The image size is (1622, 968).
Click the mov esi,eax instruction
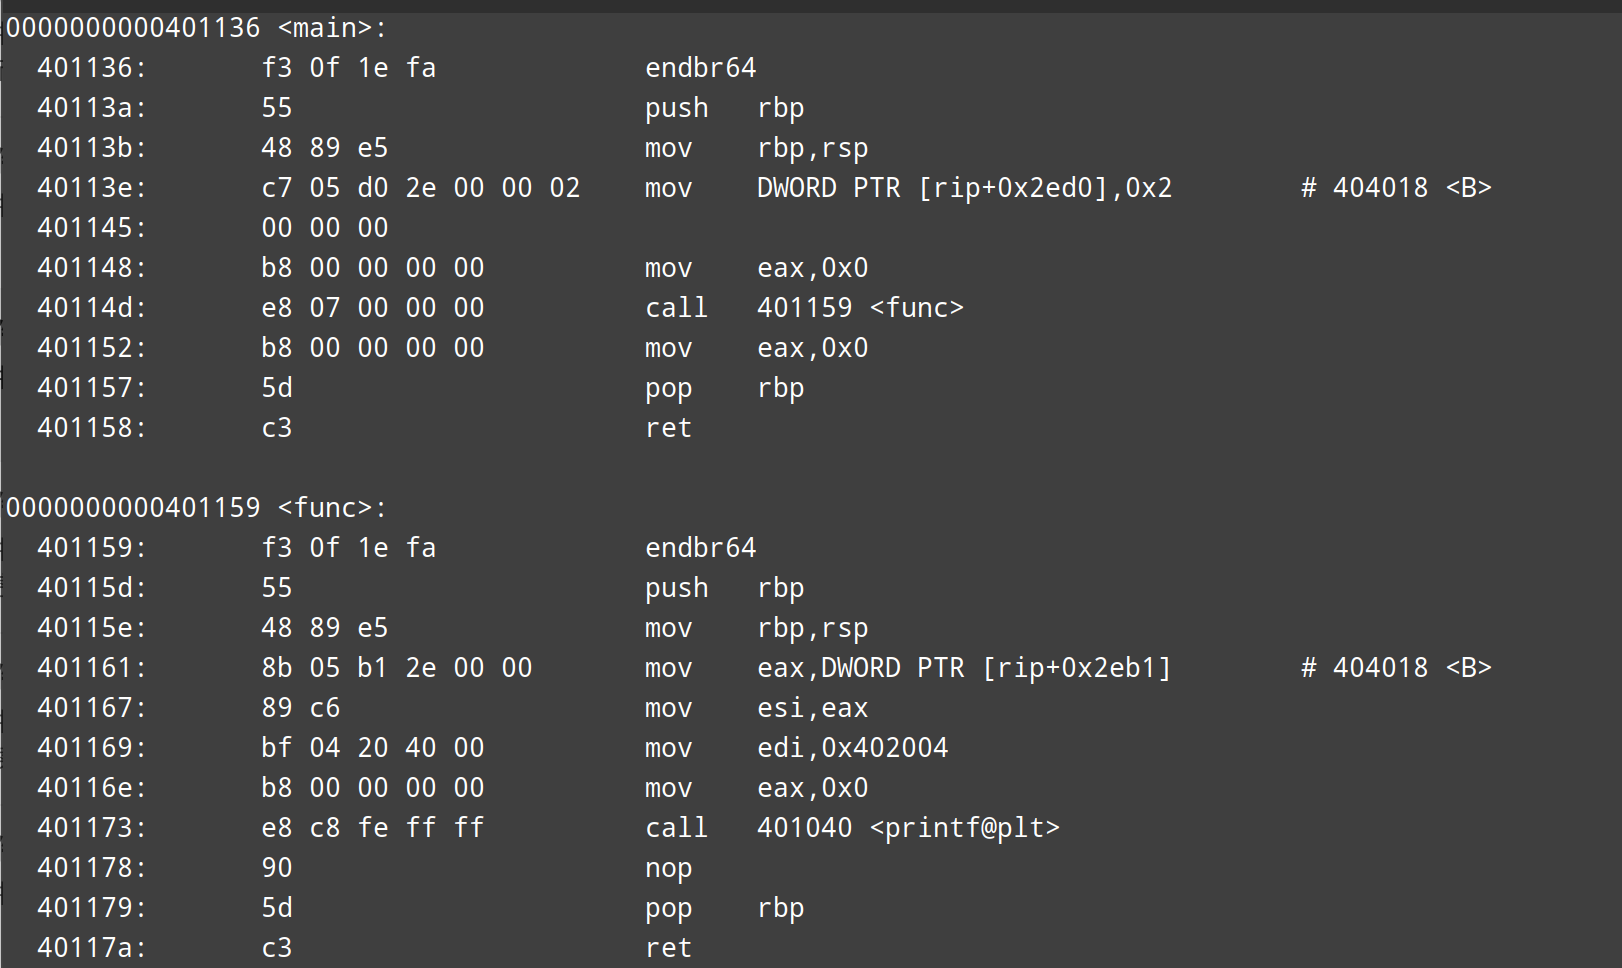756,708
